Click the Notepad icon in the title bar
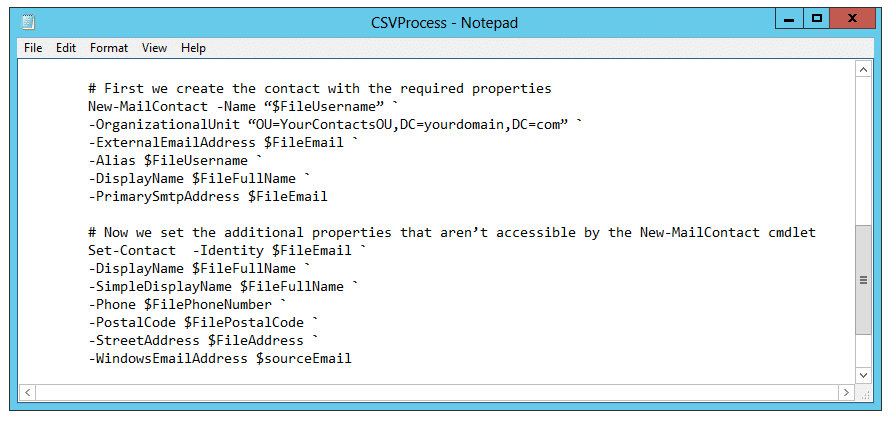894x423 pixels. coord(27,22)
